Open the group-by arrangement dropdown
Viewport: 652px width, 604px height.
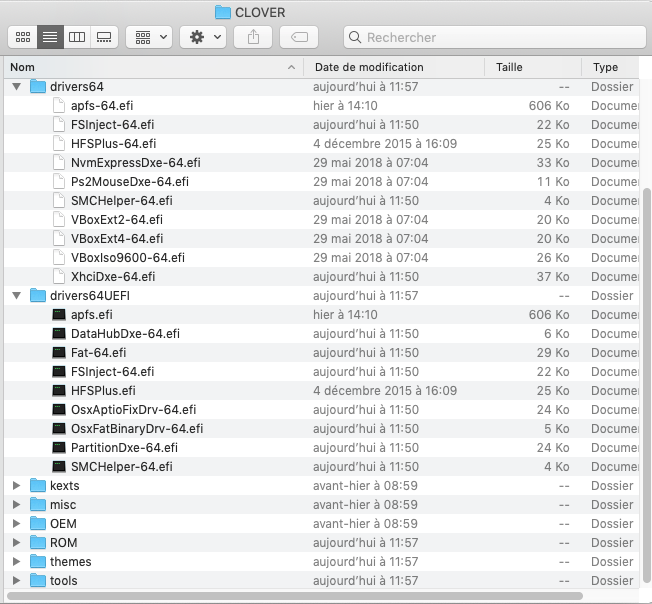(149, 37)
